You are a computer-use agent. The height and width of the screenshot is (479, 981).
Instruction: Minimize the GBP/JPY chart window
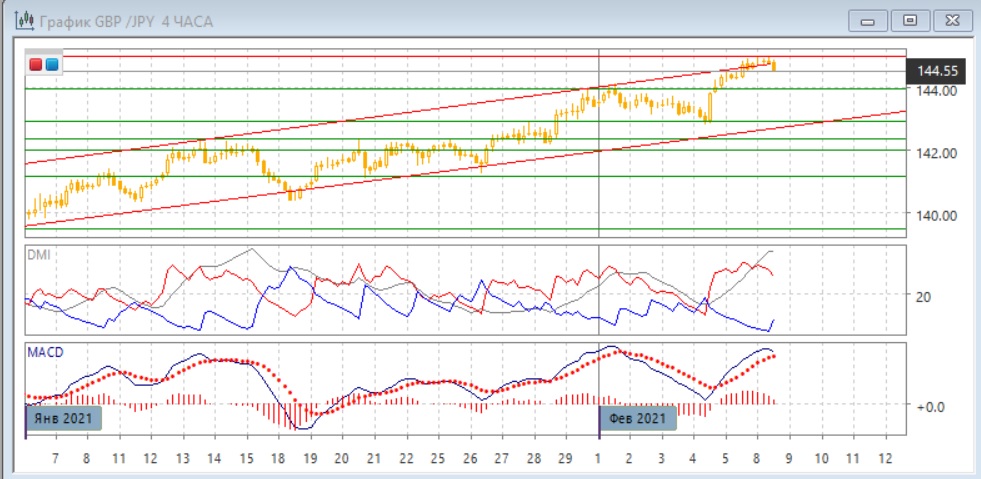(868, 20)
